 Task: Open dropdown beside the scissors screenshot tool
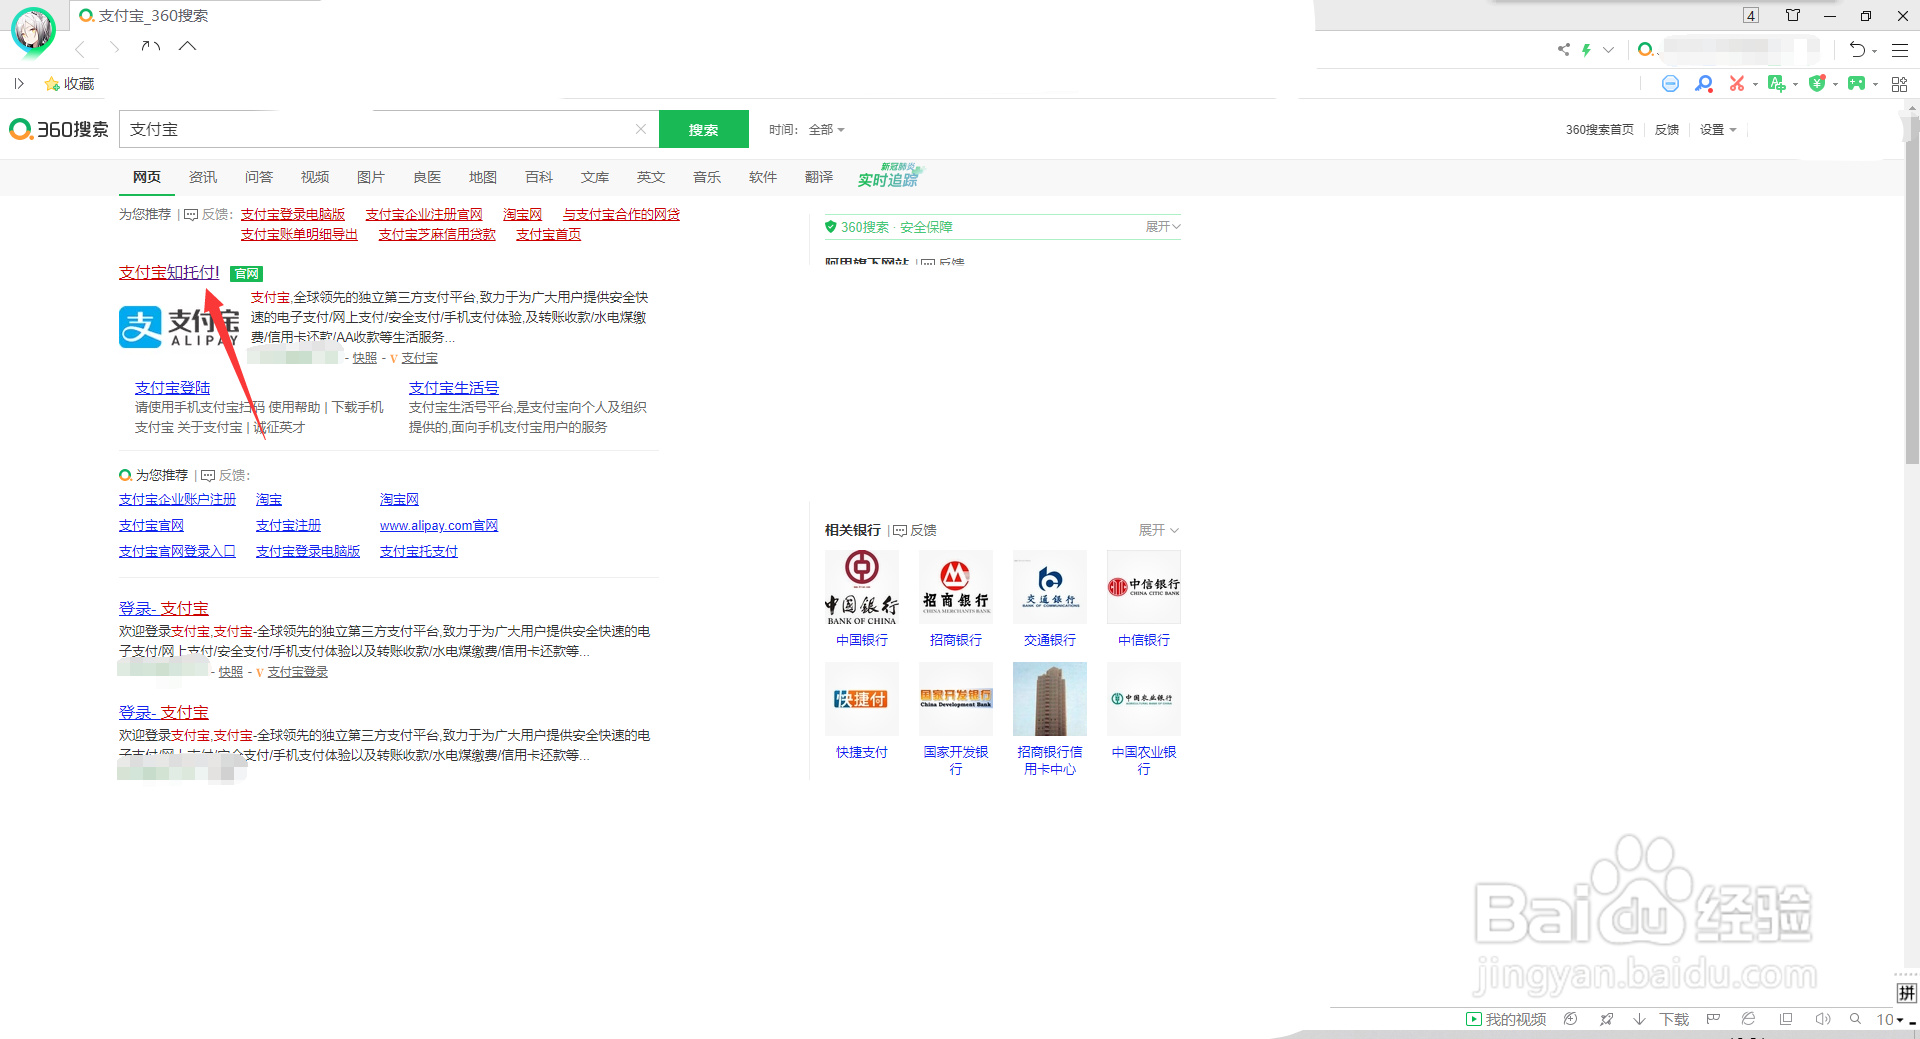(x=1755, y=85)
